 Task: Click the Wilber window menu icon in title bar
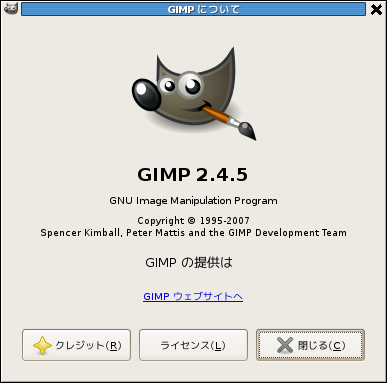pyautogui.click(x=11, y=8)
